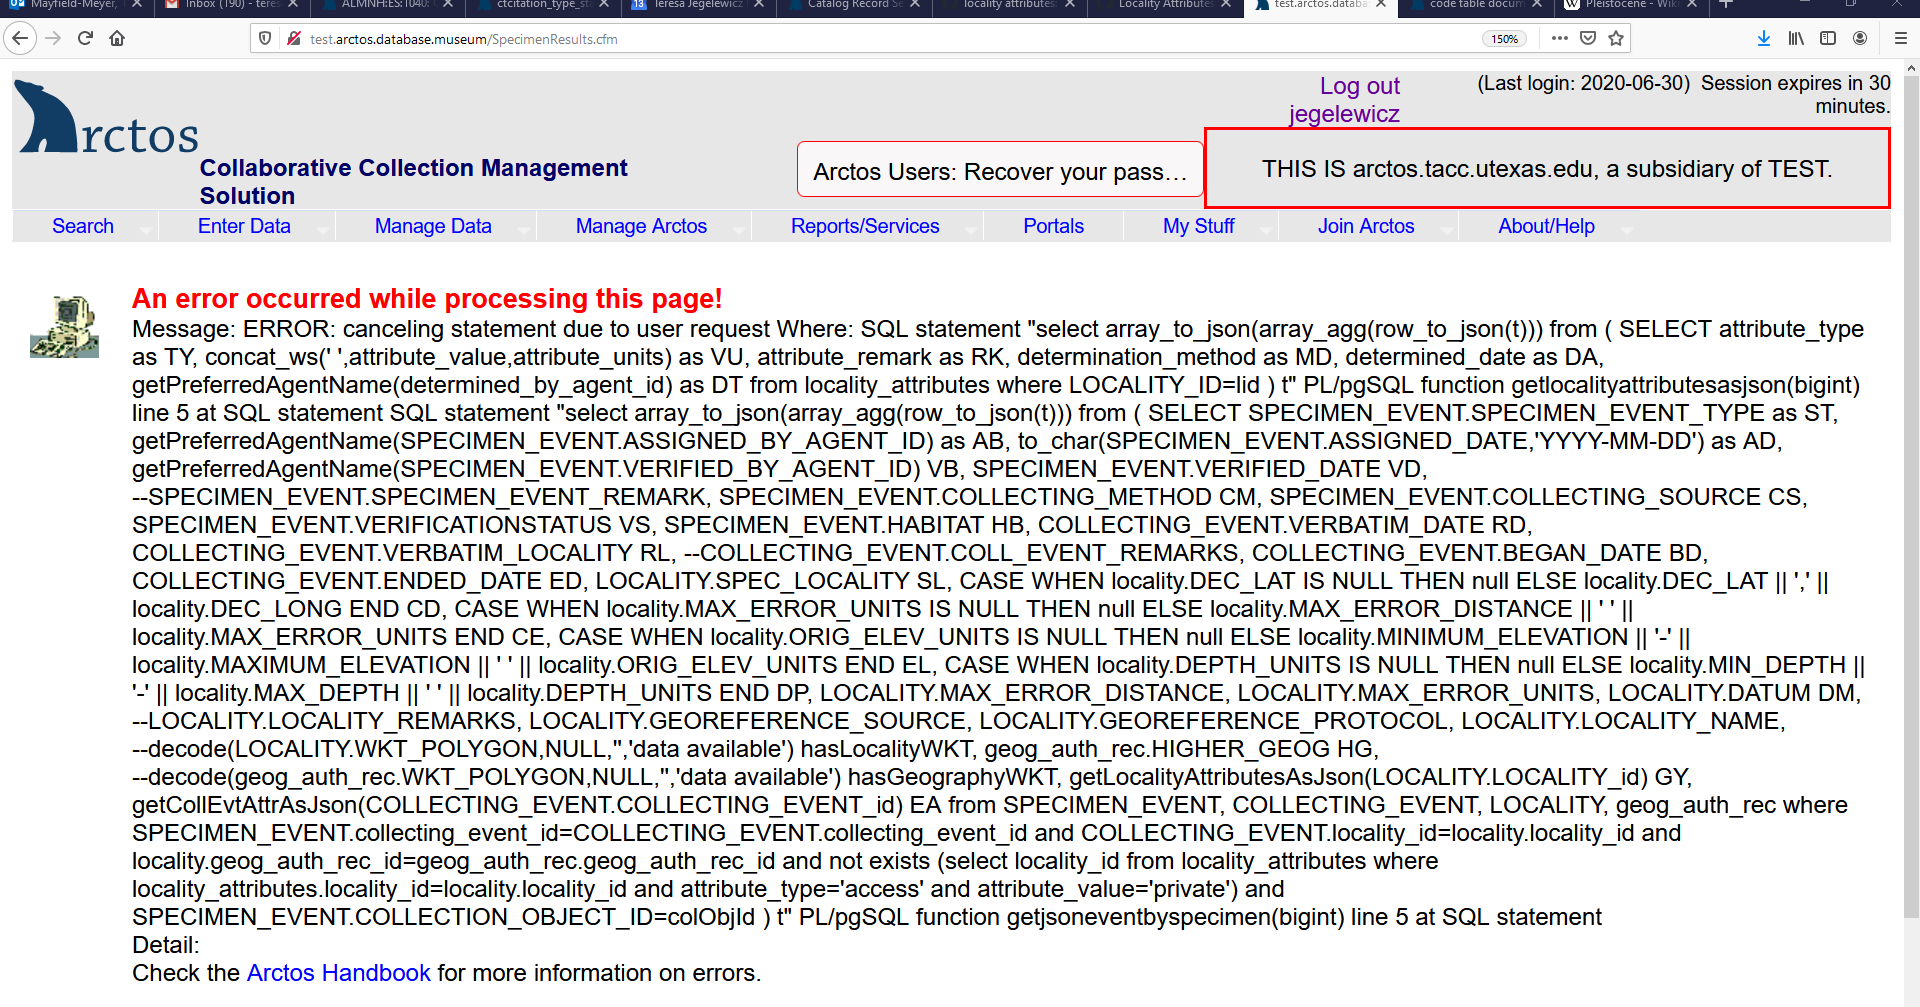1920x1007 pixels.
Task: Toggle the browser sidebar
Action: coord(1828,39)
